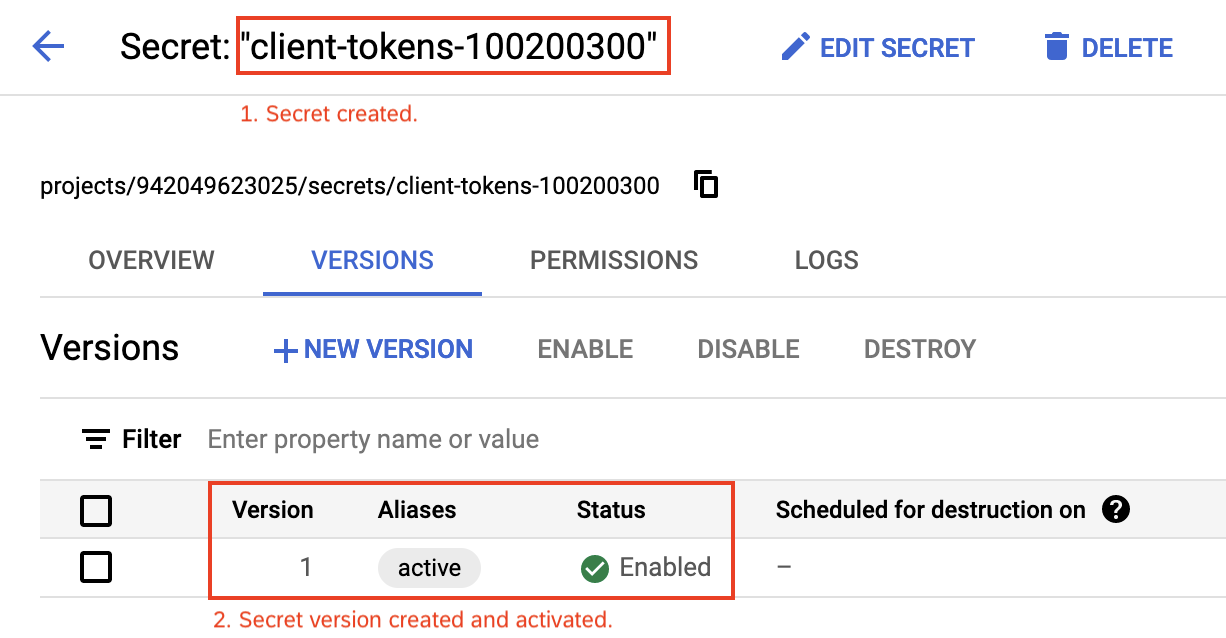Image resolution: width=1226 pixels, height=638 pixels.
Task: Click the plus icon for New Version
Action: 286,350
